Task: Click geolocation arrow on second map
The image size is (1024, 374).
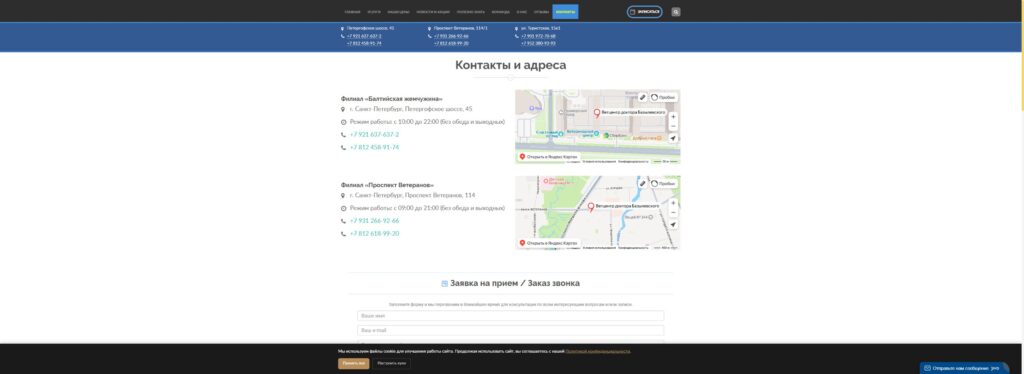Action: [x=673, y=225]
